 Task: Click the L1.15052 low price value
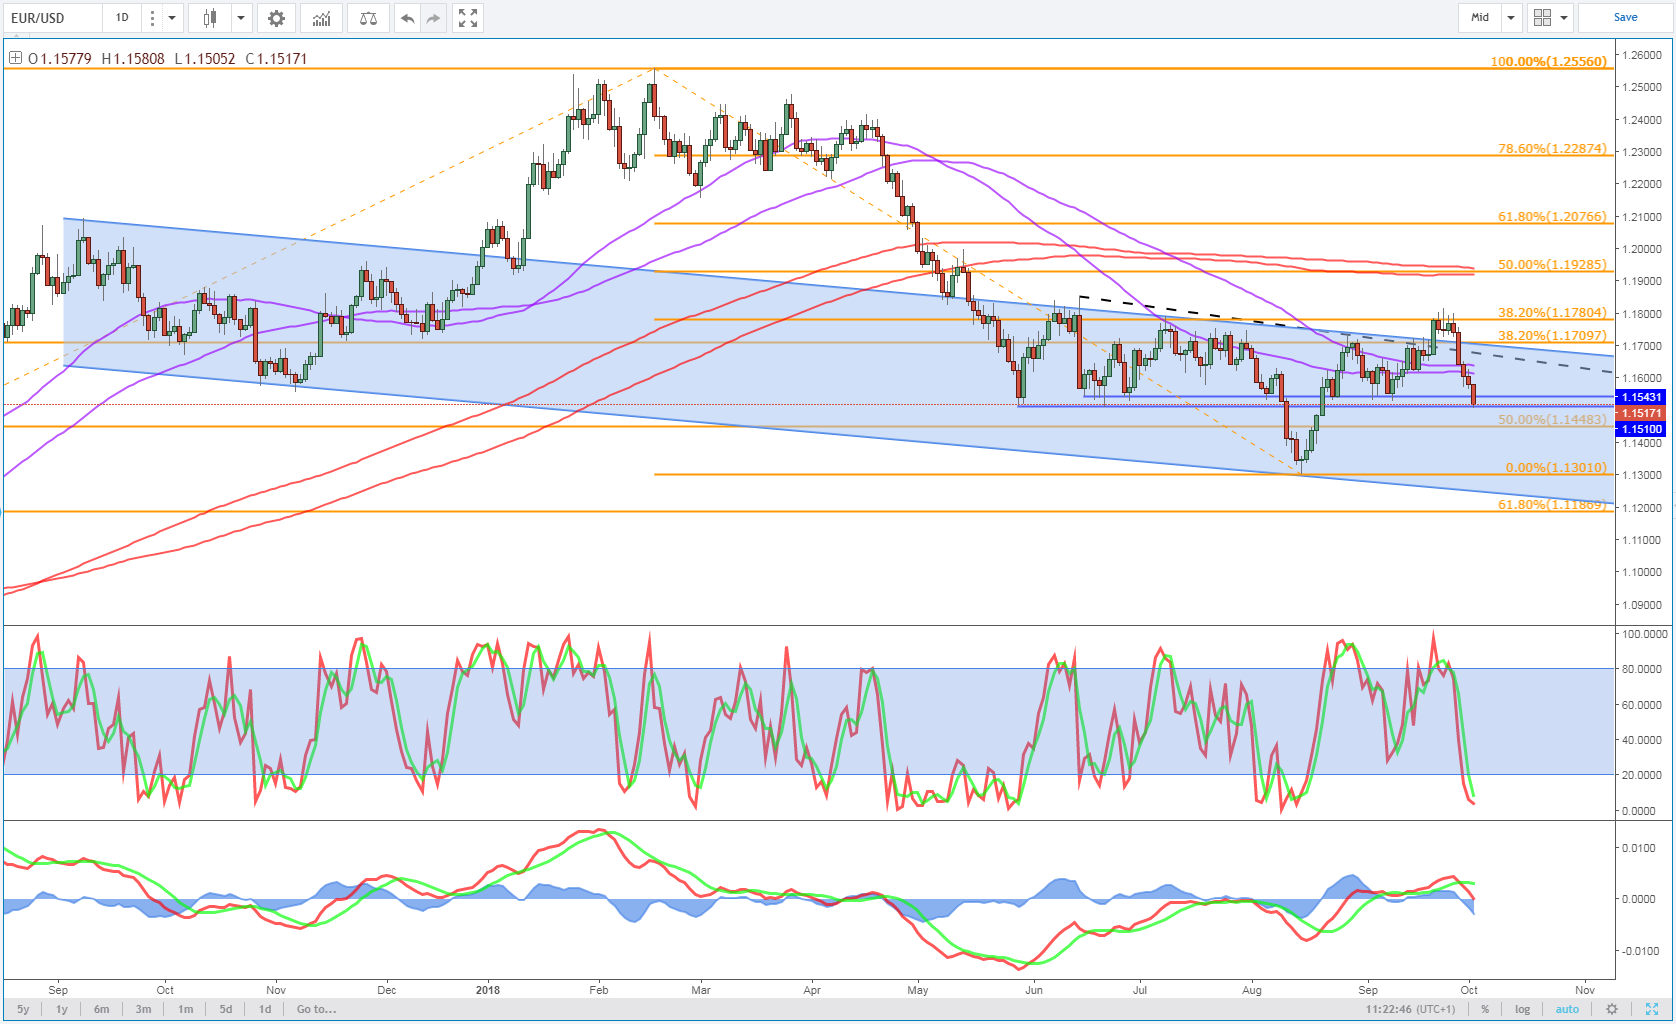(205, 58)
